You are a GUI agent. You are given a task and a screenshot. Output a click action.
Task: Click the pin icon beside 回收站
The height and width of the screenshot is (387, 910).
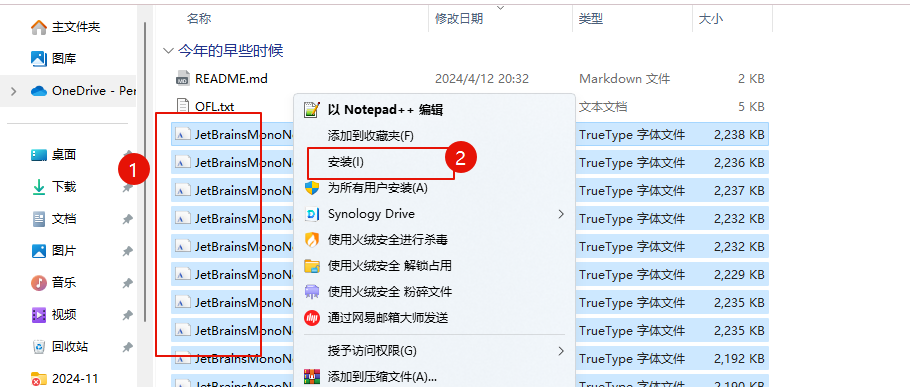tap(128, 347)
